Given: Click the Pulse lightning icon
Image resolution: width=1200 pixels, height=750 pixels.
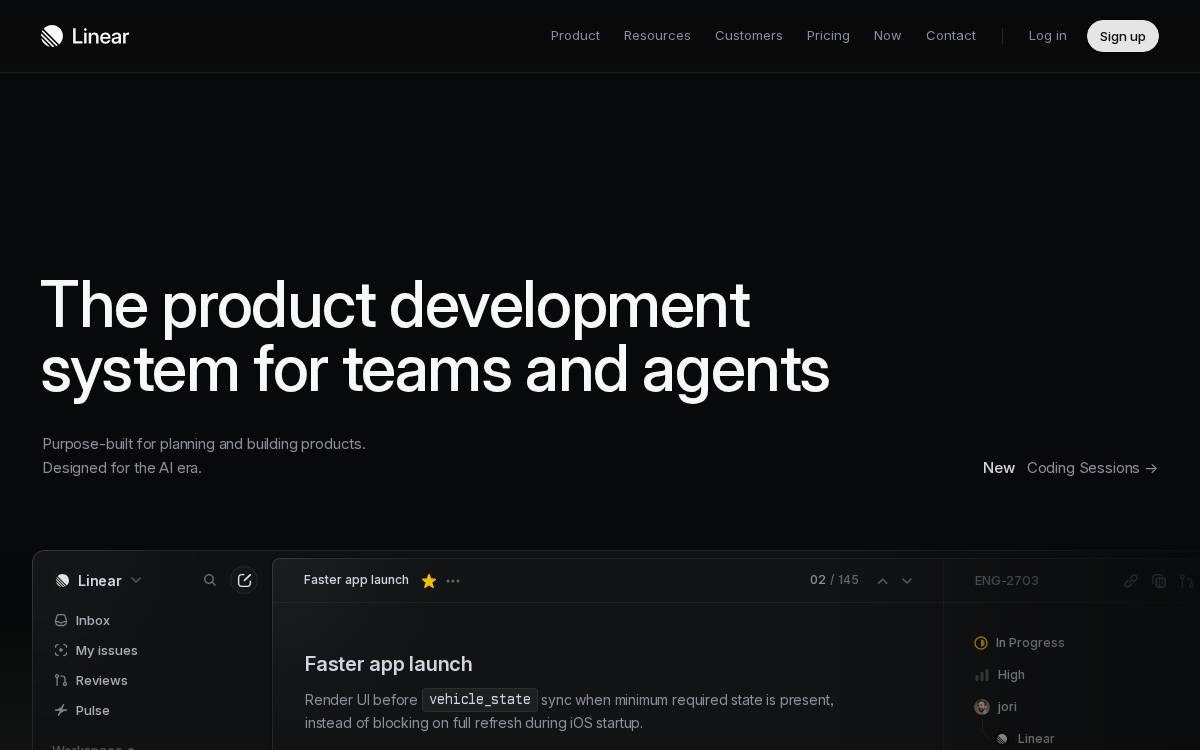Looking at the screenshot, I should (61, 710).
